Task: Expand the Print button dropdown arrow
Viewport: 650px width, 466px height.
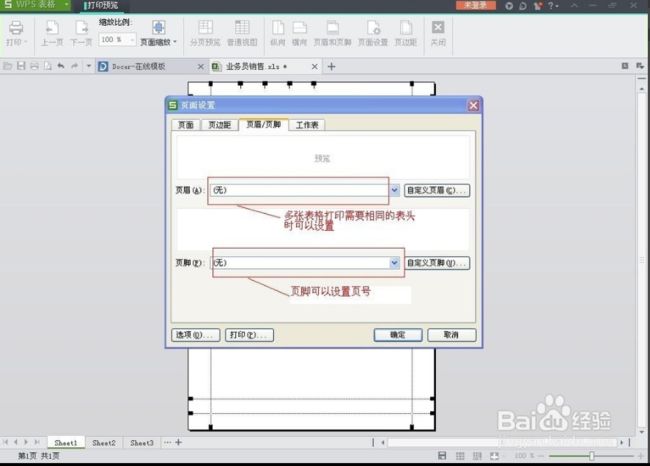Action: coord(26,42)
